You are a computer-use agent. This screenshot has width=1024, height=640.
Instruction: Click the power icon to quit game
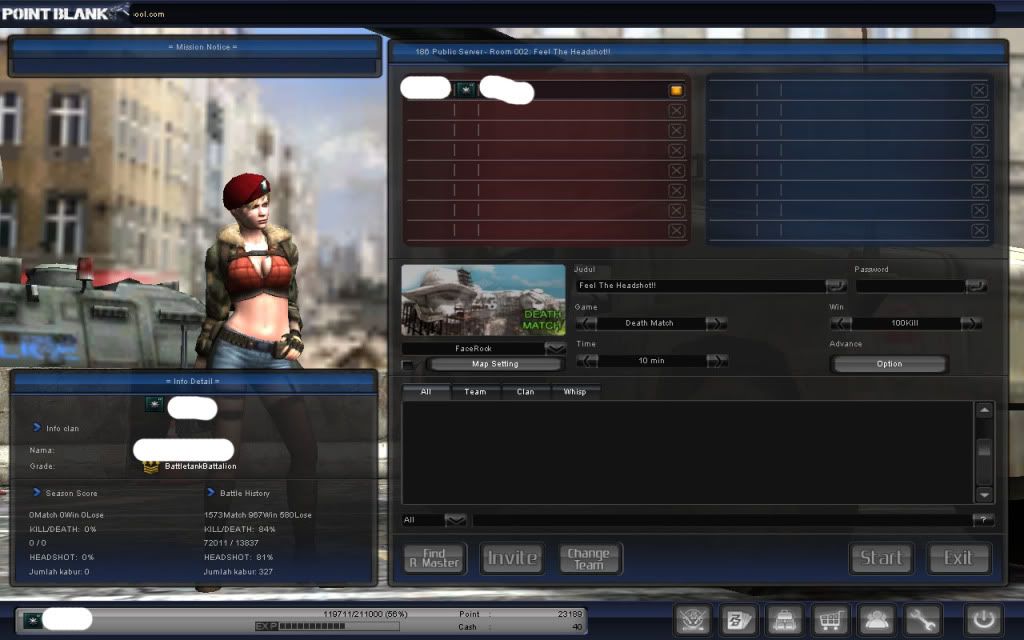point(984,619)
